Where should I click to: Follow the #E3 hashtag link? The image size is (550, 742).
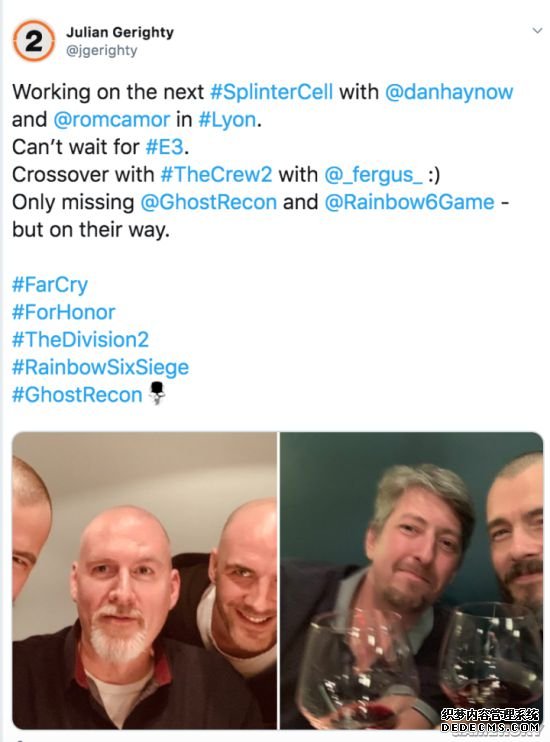pyautogui.click(x=164, y=147)
